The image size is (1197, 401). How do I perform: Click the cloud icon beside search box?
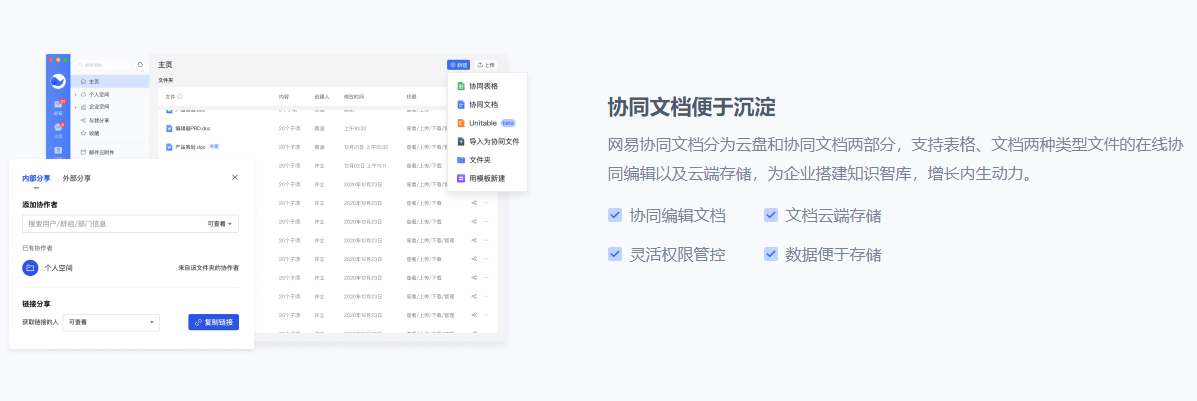[140, 65]
